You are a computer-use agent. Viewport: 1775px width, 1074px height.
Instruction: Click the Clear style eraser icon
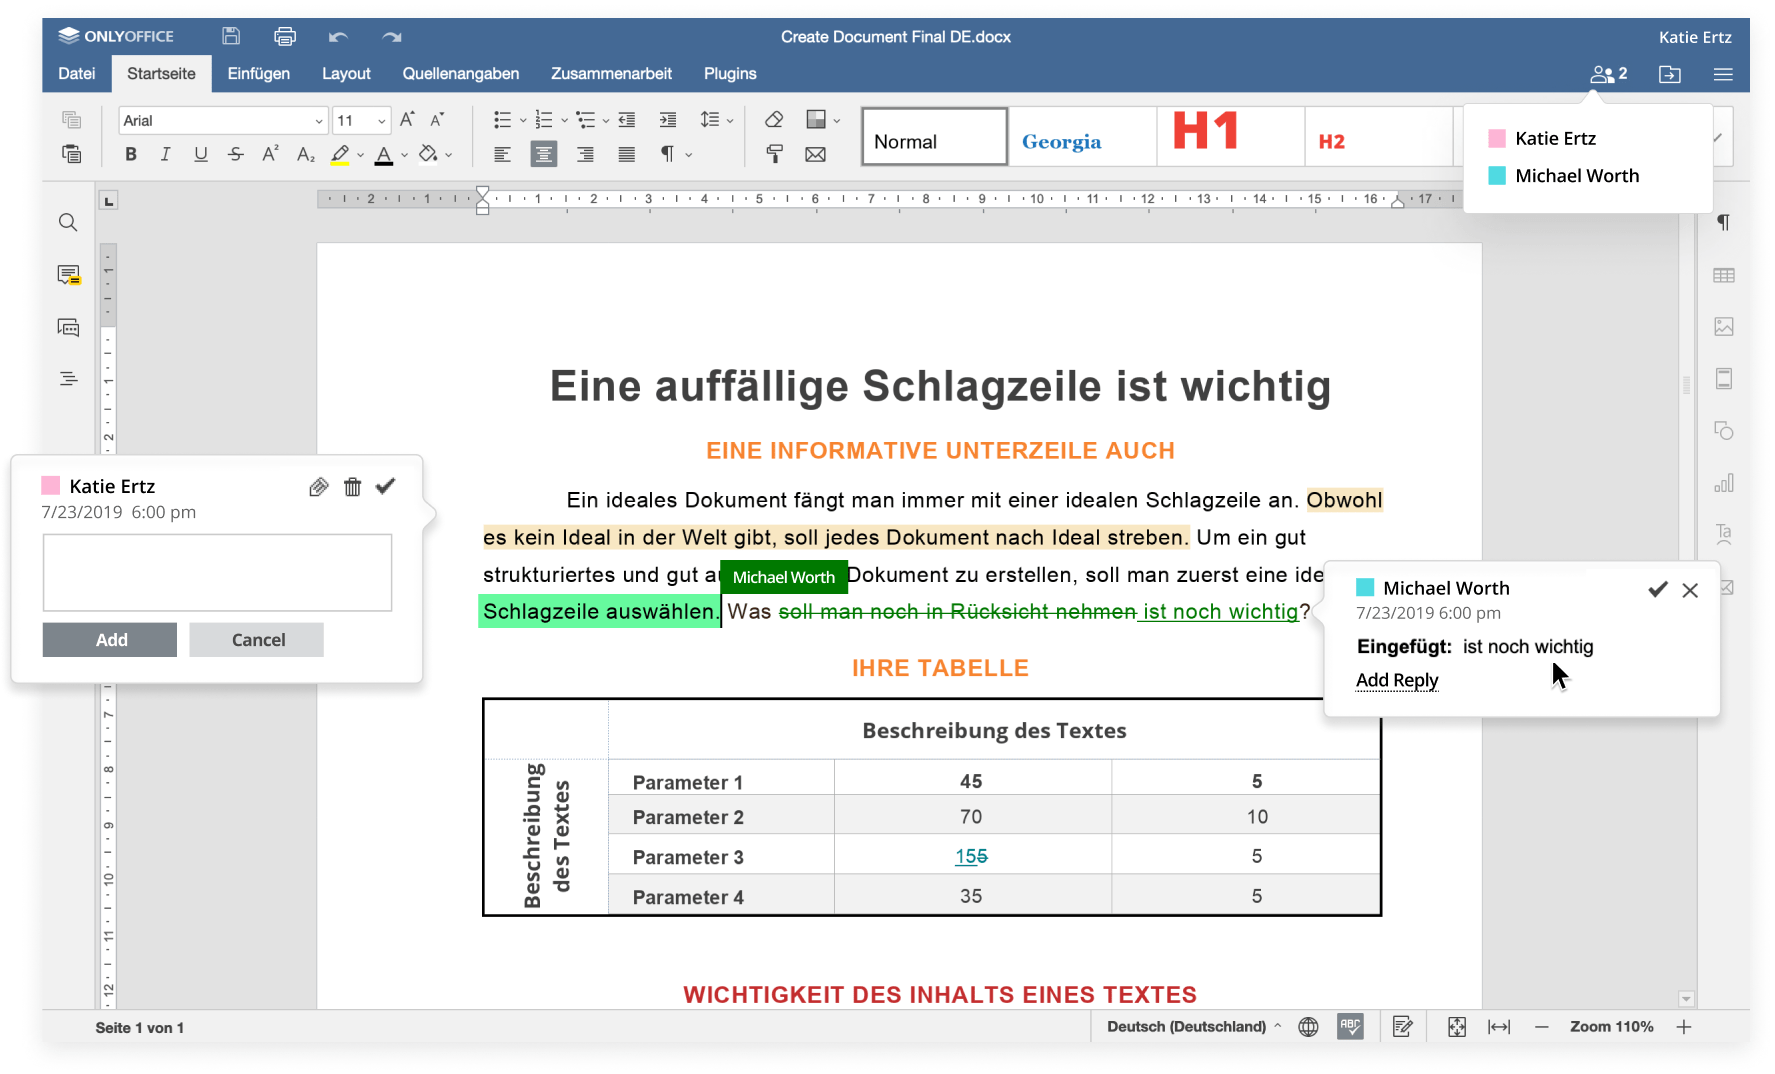[774, 120]
